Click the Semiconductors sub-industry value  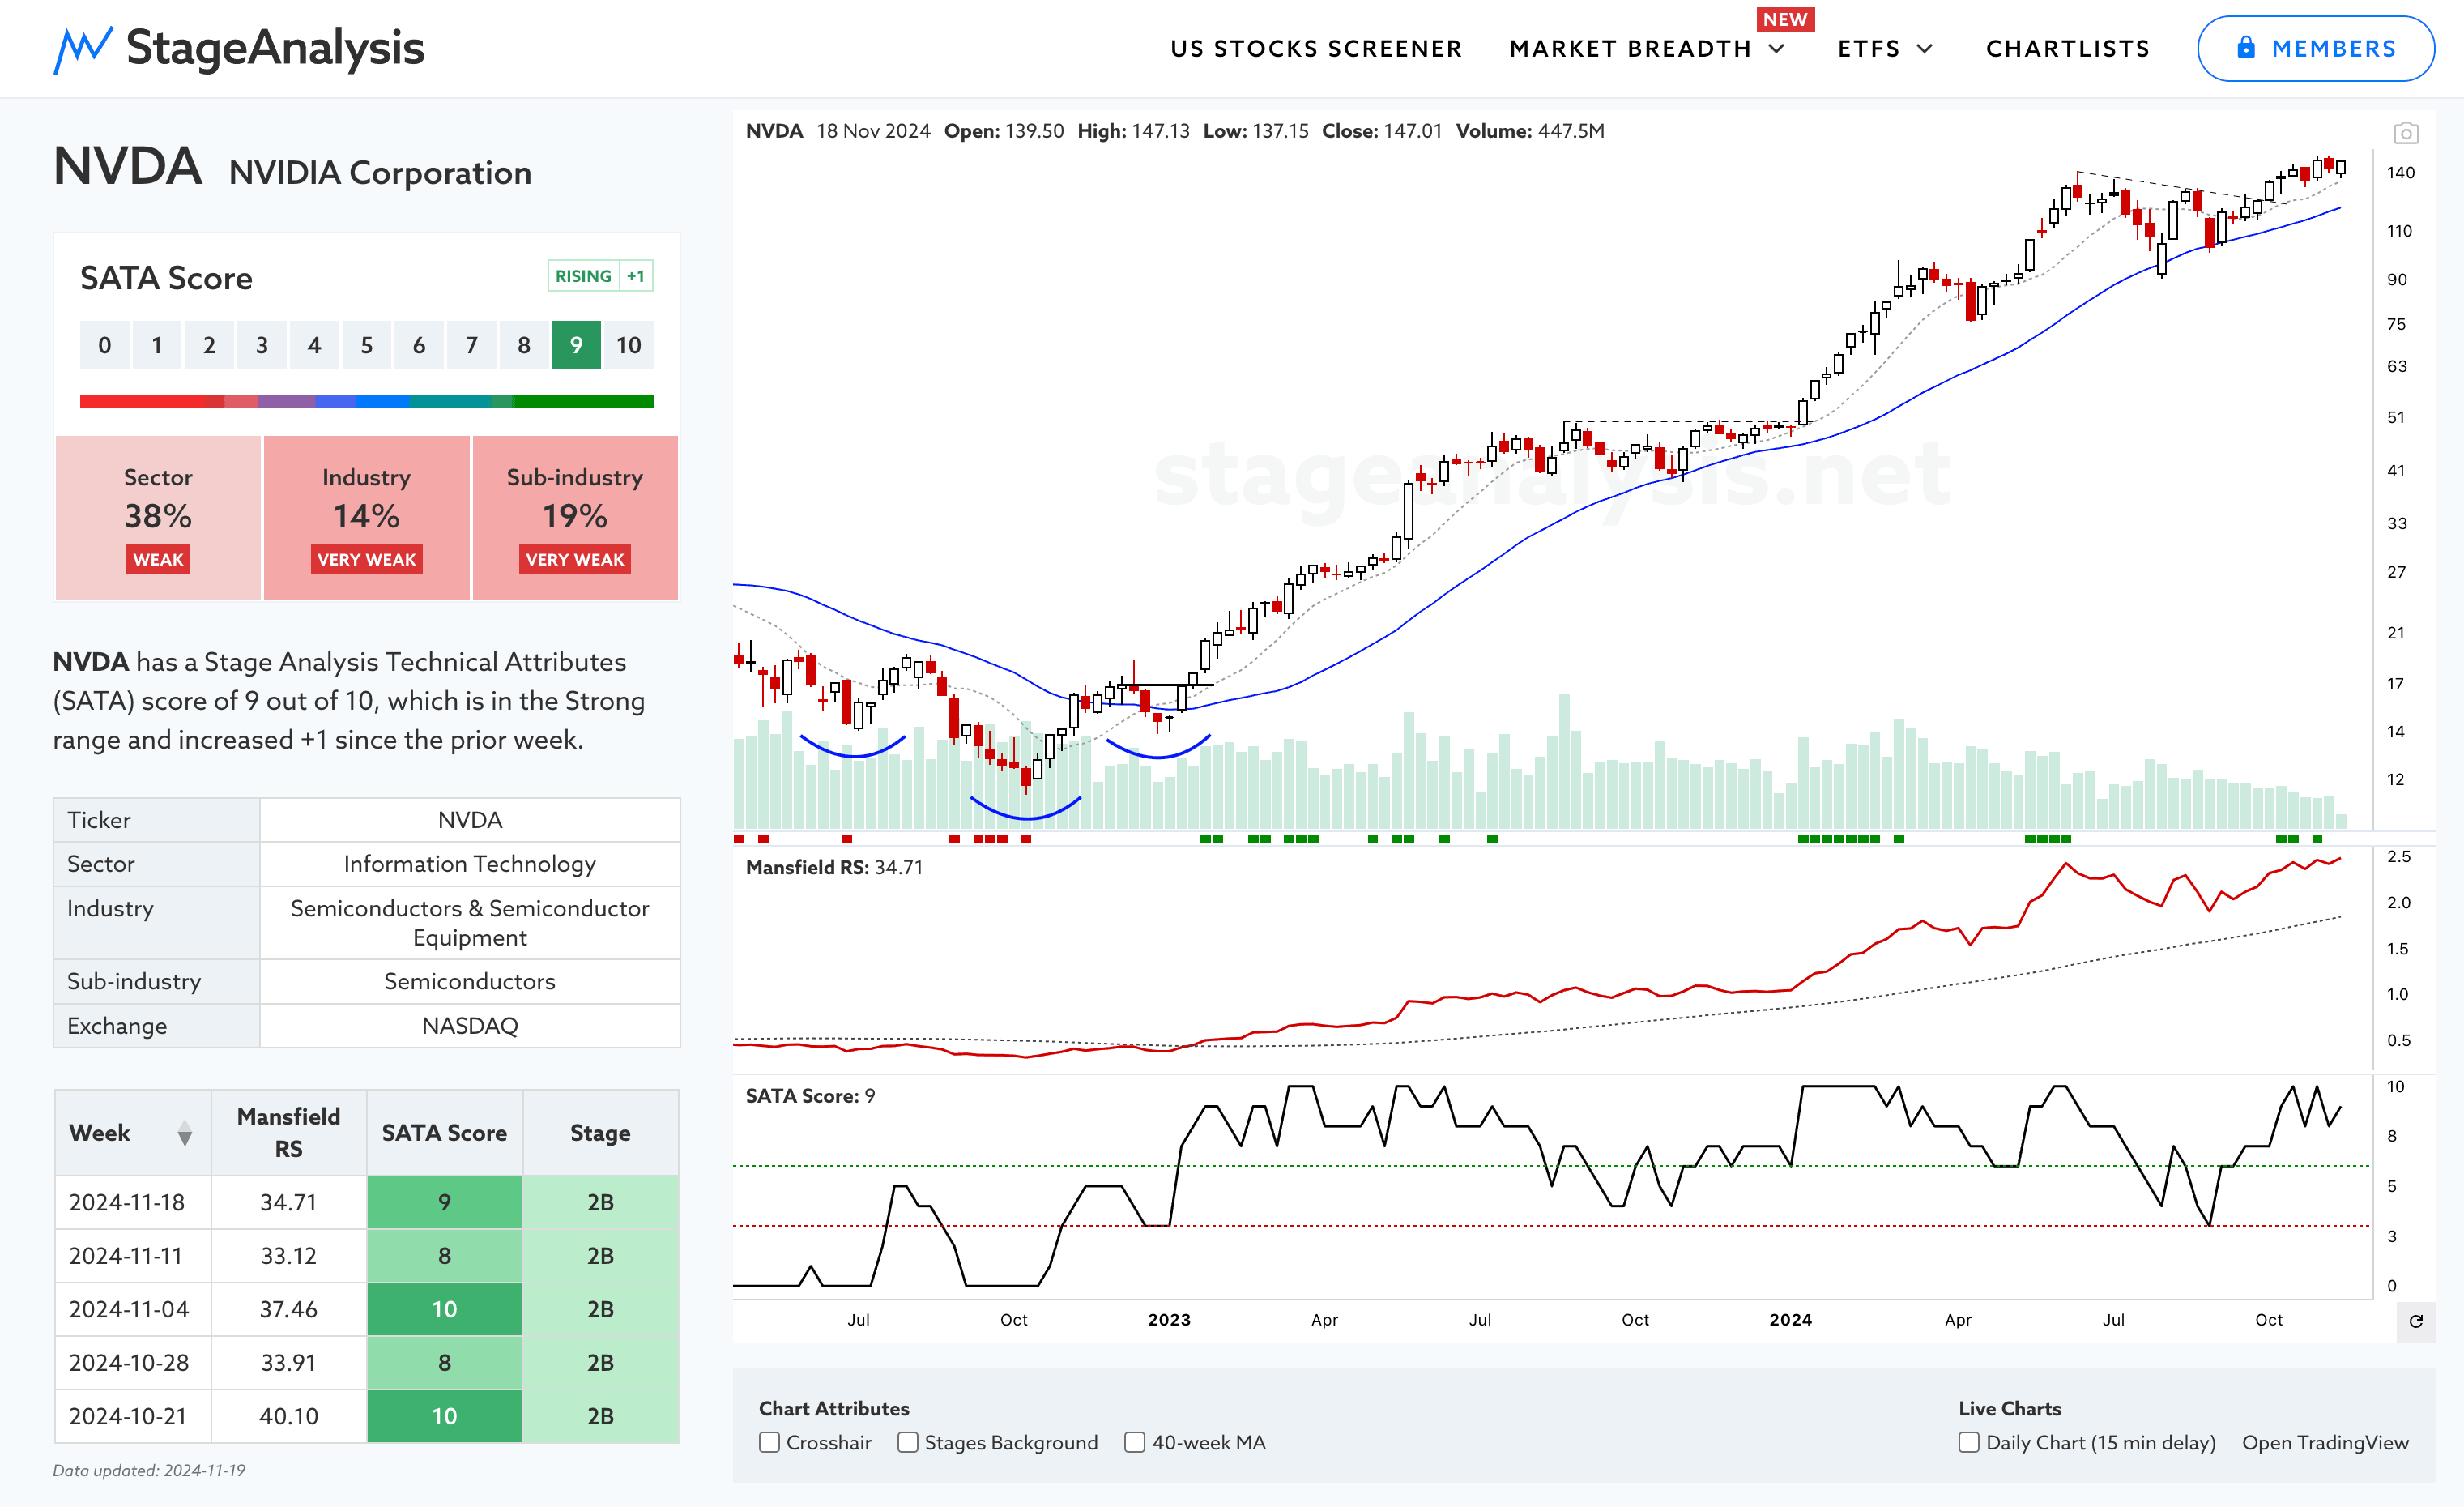(470, 981)
